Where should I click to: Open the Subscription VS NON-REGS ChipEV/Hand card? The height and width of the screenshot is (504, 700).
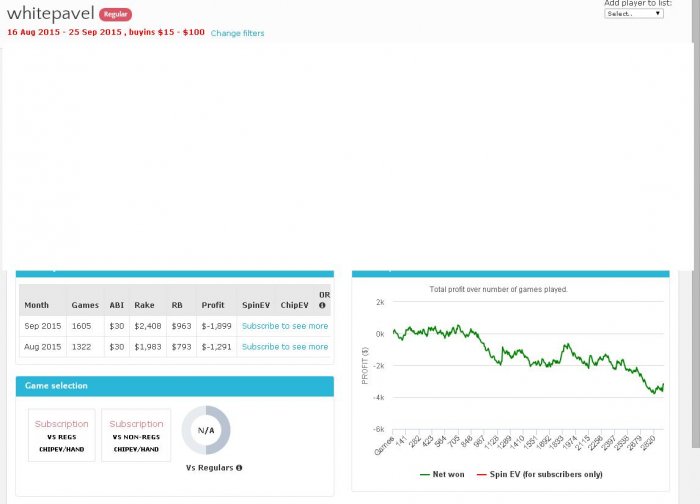coord(136,435)
